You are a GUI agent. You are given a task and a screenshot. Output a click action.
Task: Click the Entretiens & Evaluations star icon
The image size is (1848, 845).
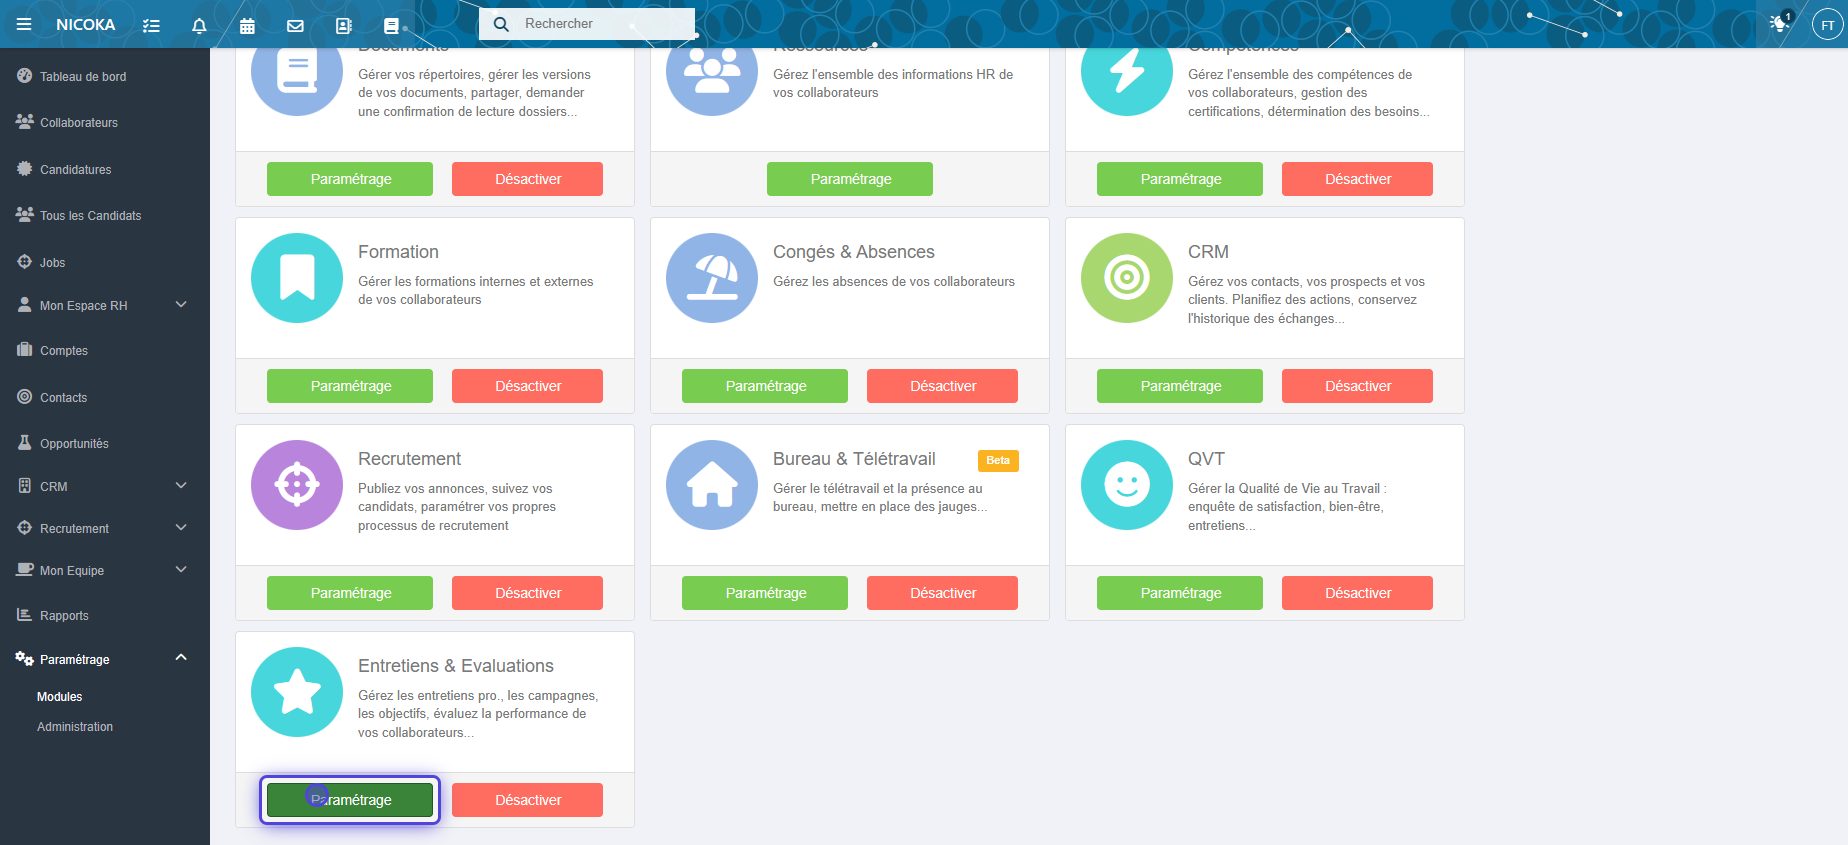tap(297, 692)
